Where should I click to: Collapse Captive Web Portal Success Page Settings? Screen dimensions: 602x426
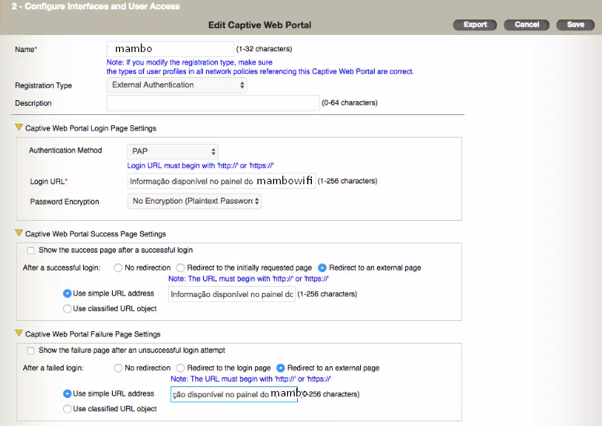point(19,233)
